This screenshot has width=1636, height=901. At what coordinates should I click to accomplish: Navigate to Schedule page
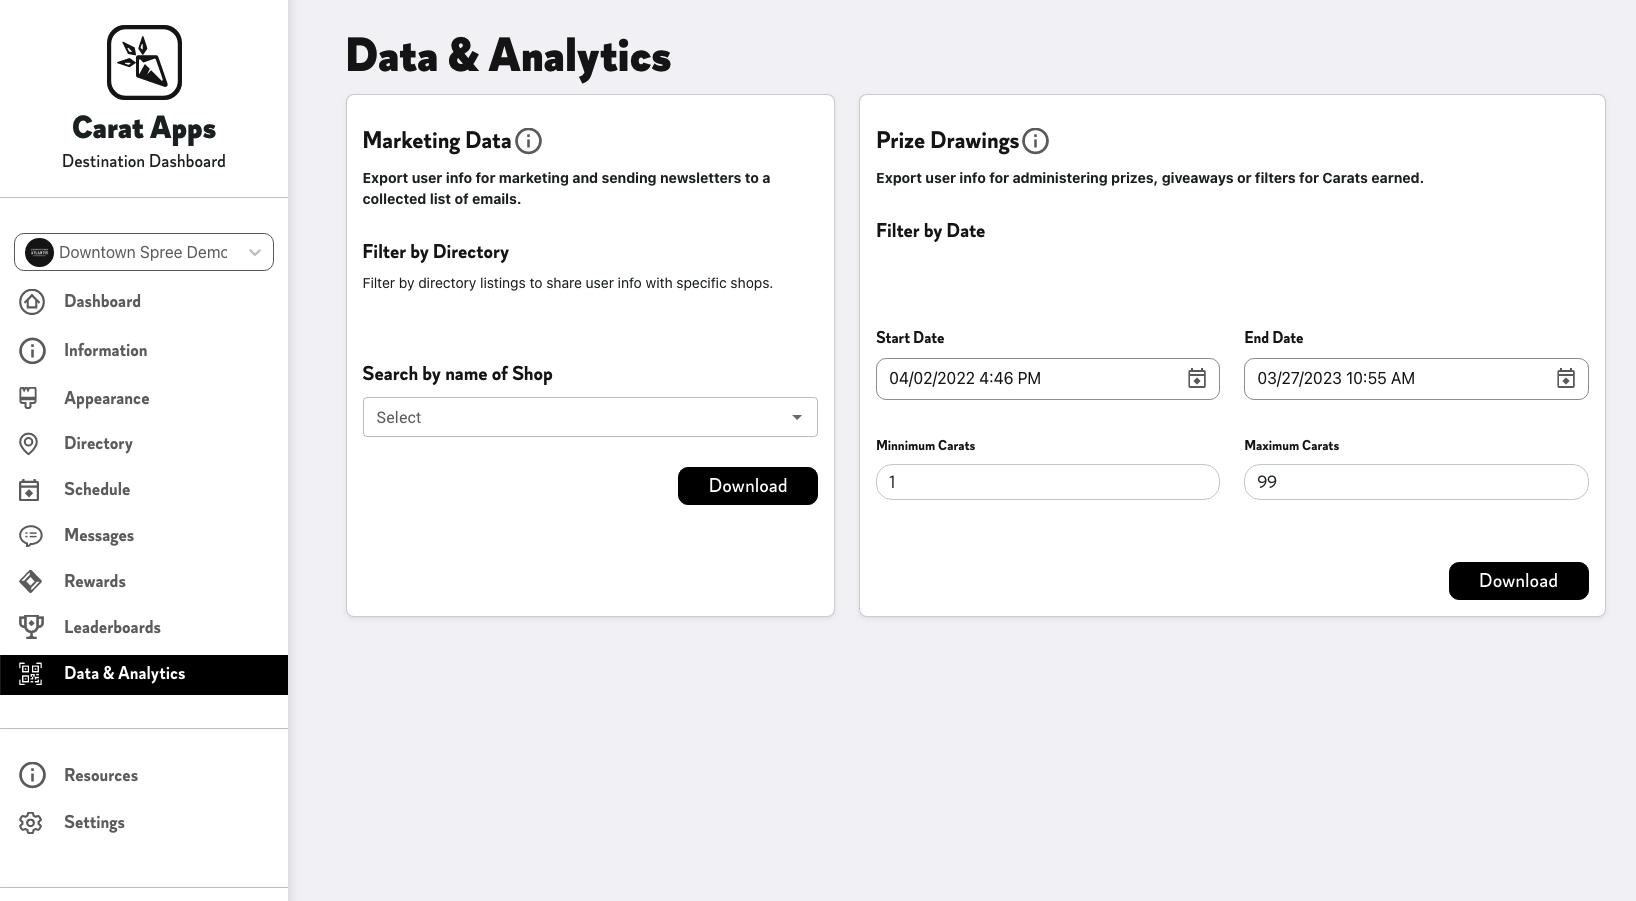97,489
